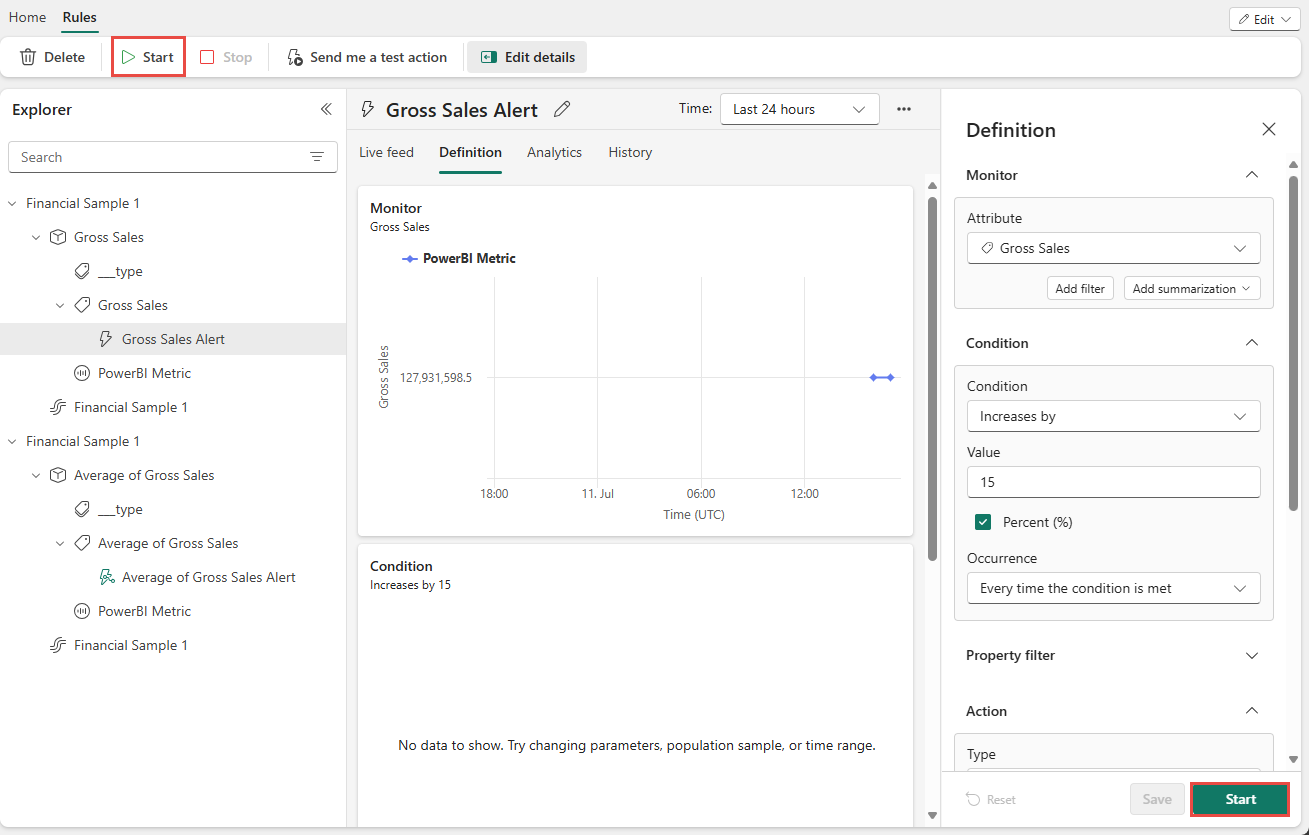The image size is (1309, 835).
Task: Click the green Start button in Definition panel
Action: point(1240,799)
